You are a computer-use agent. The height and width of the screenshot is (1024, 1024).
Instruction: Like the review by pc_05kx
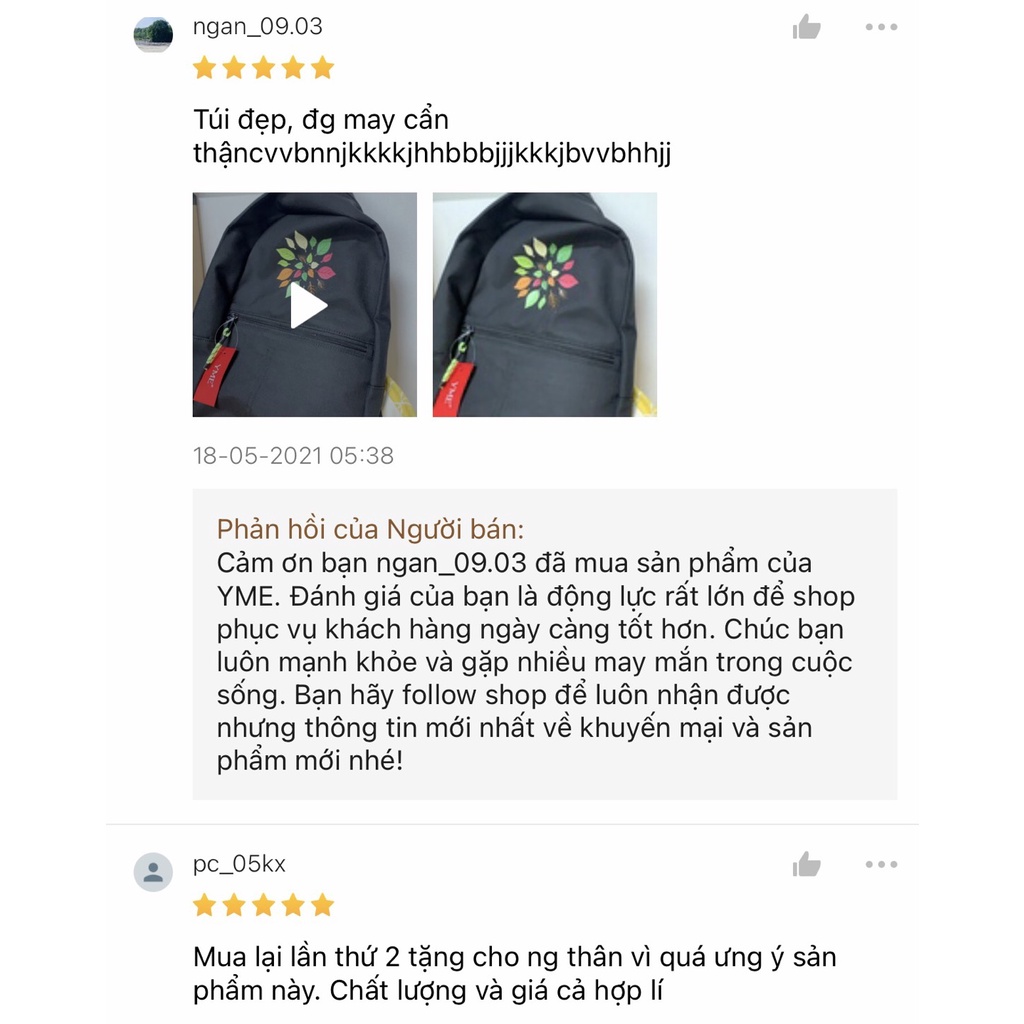[807, 865]
